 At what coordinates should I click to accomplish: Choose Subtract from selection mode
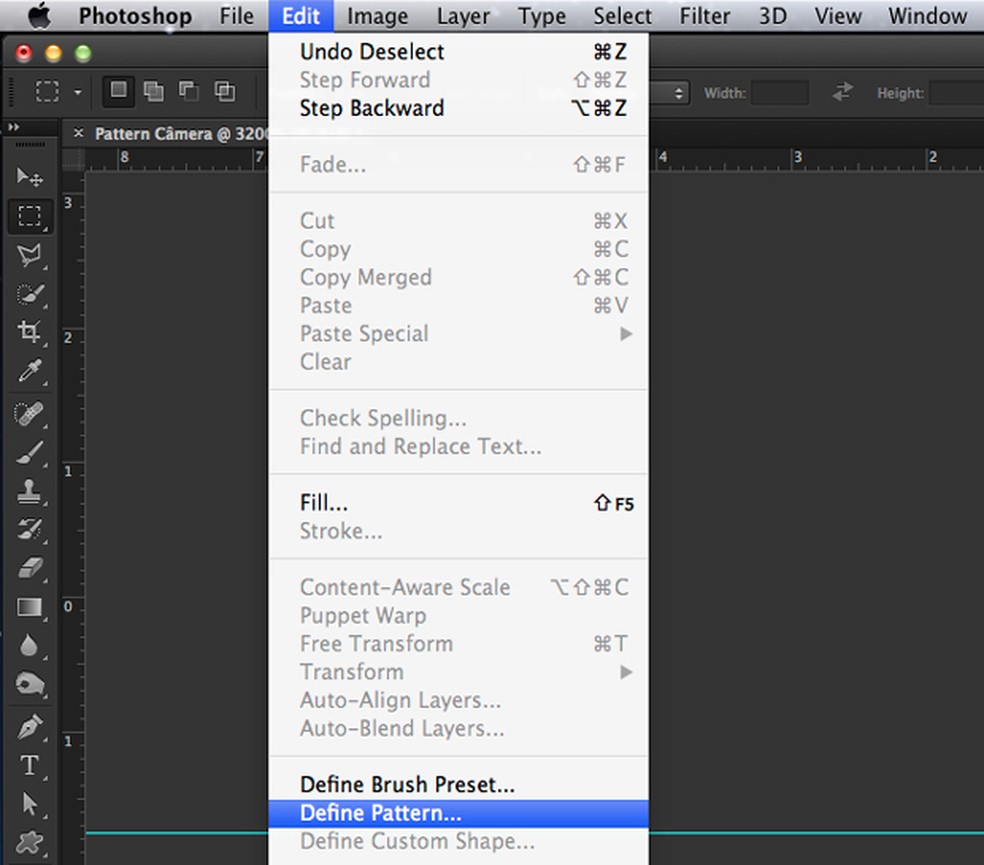(188, 92)
